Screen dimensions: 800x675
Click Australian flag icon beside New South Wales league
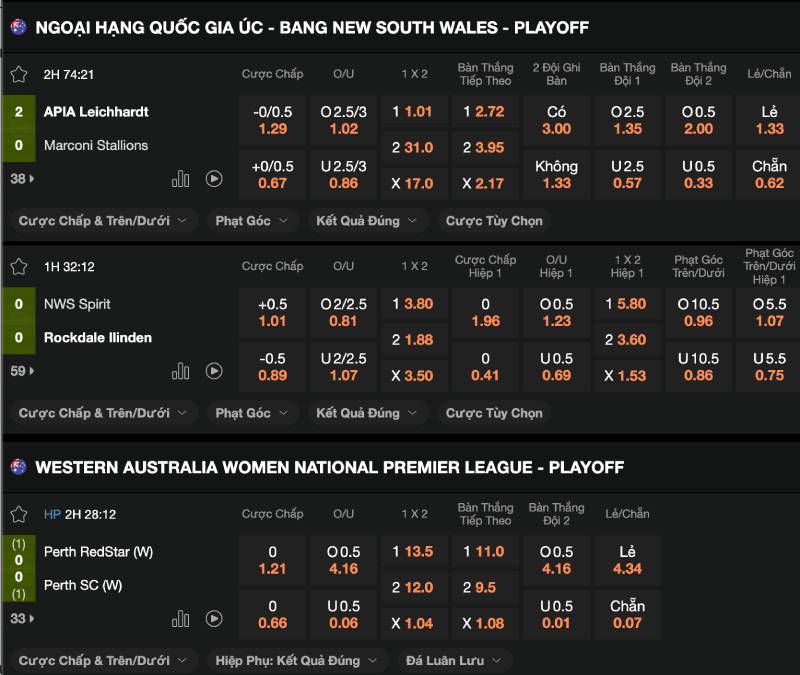pyautogui.click(x=18, y=27)
